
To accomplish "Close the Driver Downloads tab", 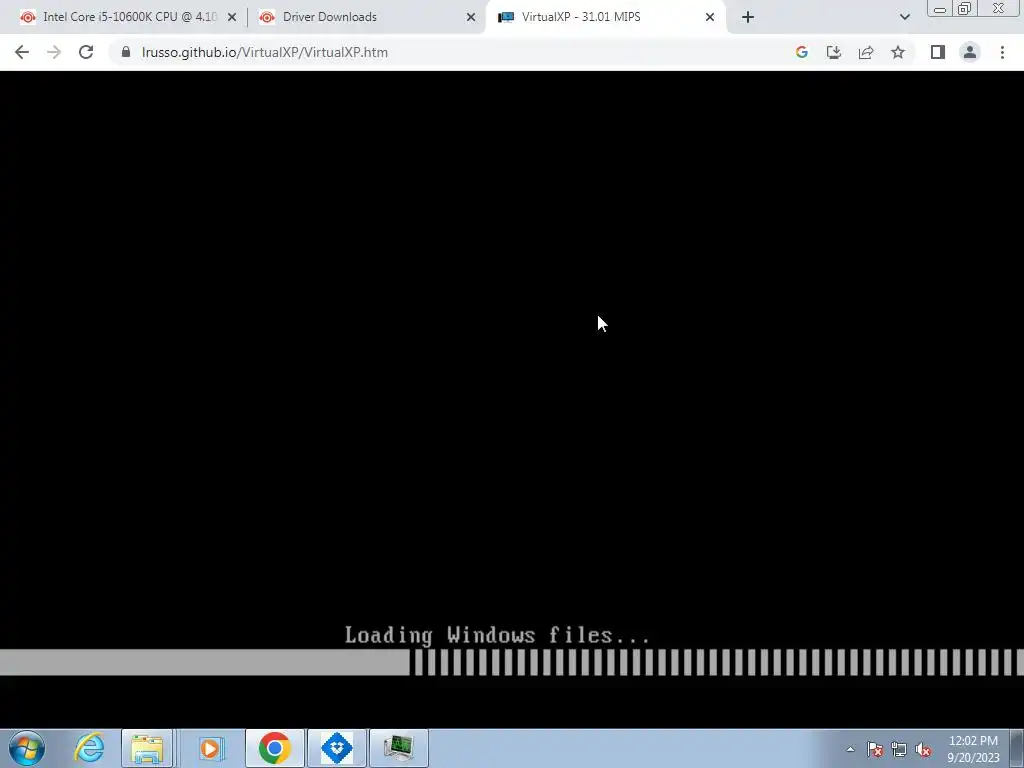I will (471, 18).
